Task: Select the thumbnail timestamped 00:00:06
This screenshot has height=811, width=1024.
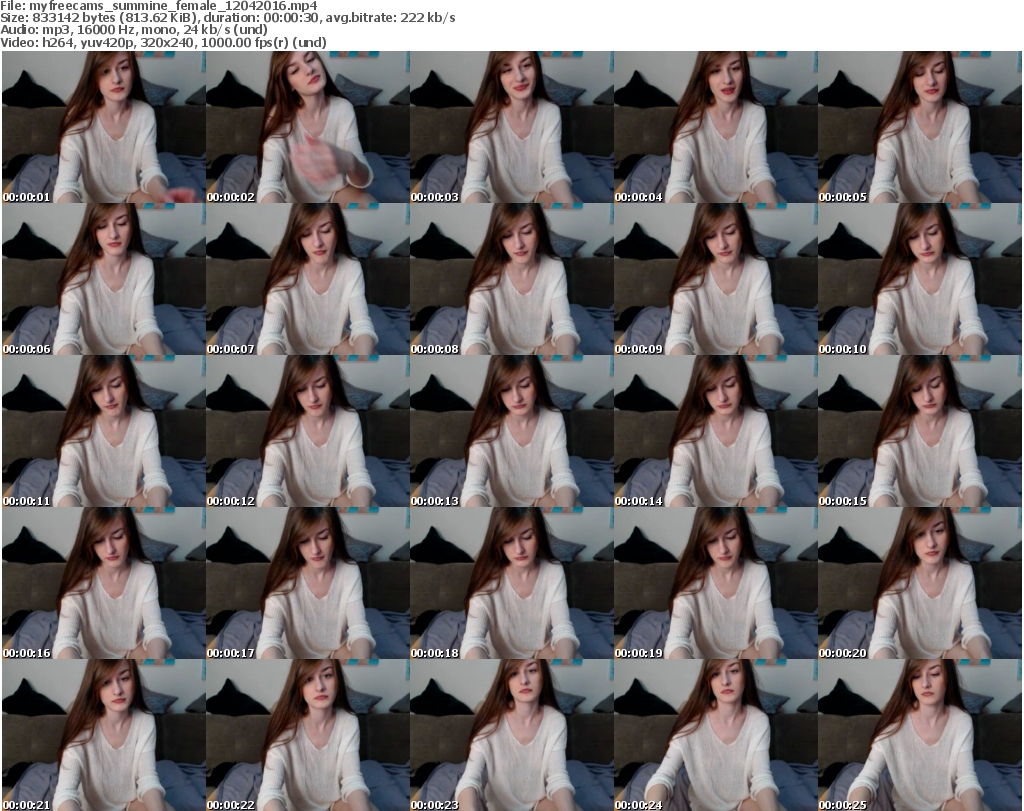Action: [103, 279]
